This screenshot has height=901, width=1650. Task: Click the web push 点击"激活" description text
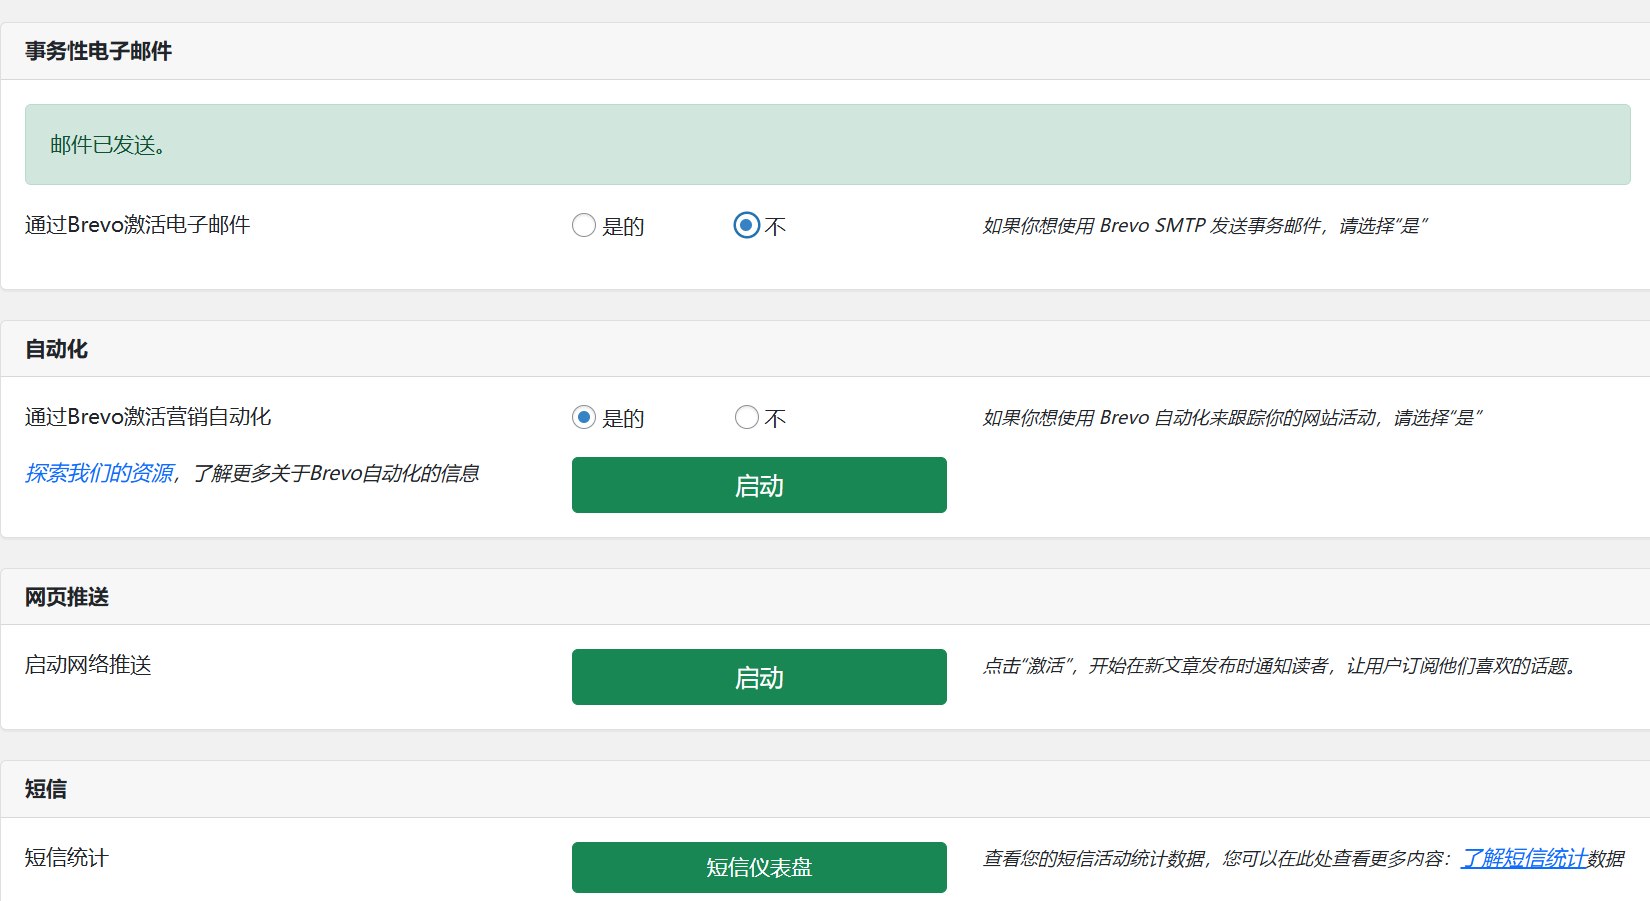pos(1279,666)
